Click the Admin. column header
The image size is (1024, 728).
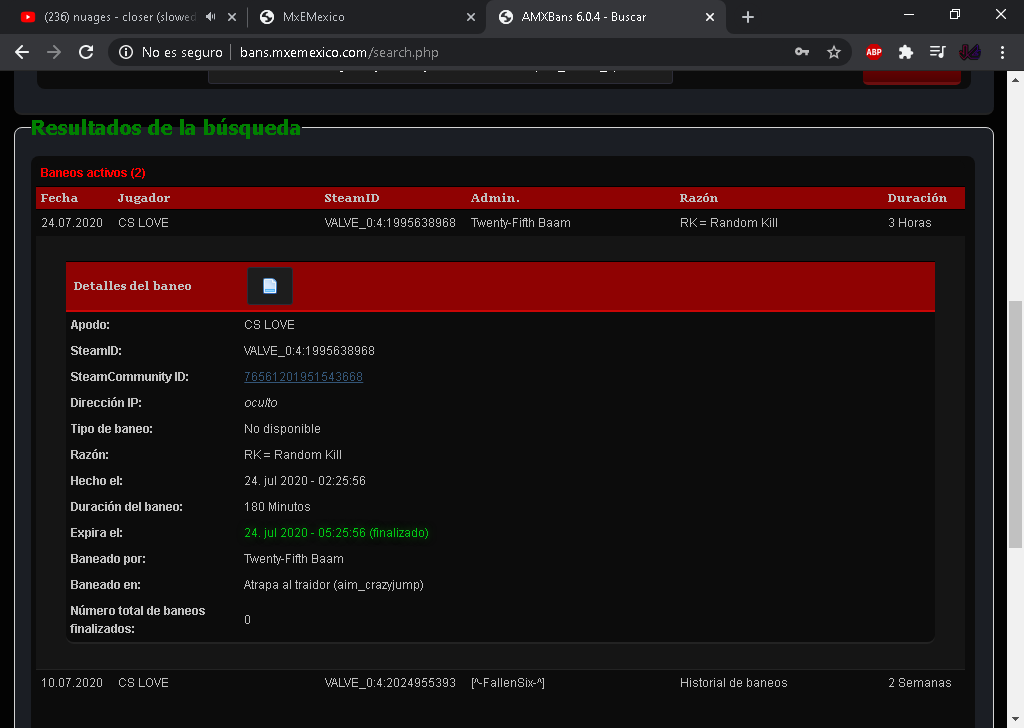tap(495, 198)
